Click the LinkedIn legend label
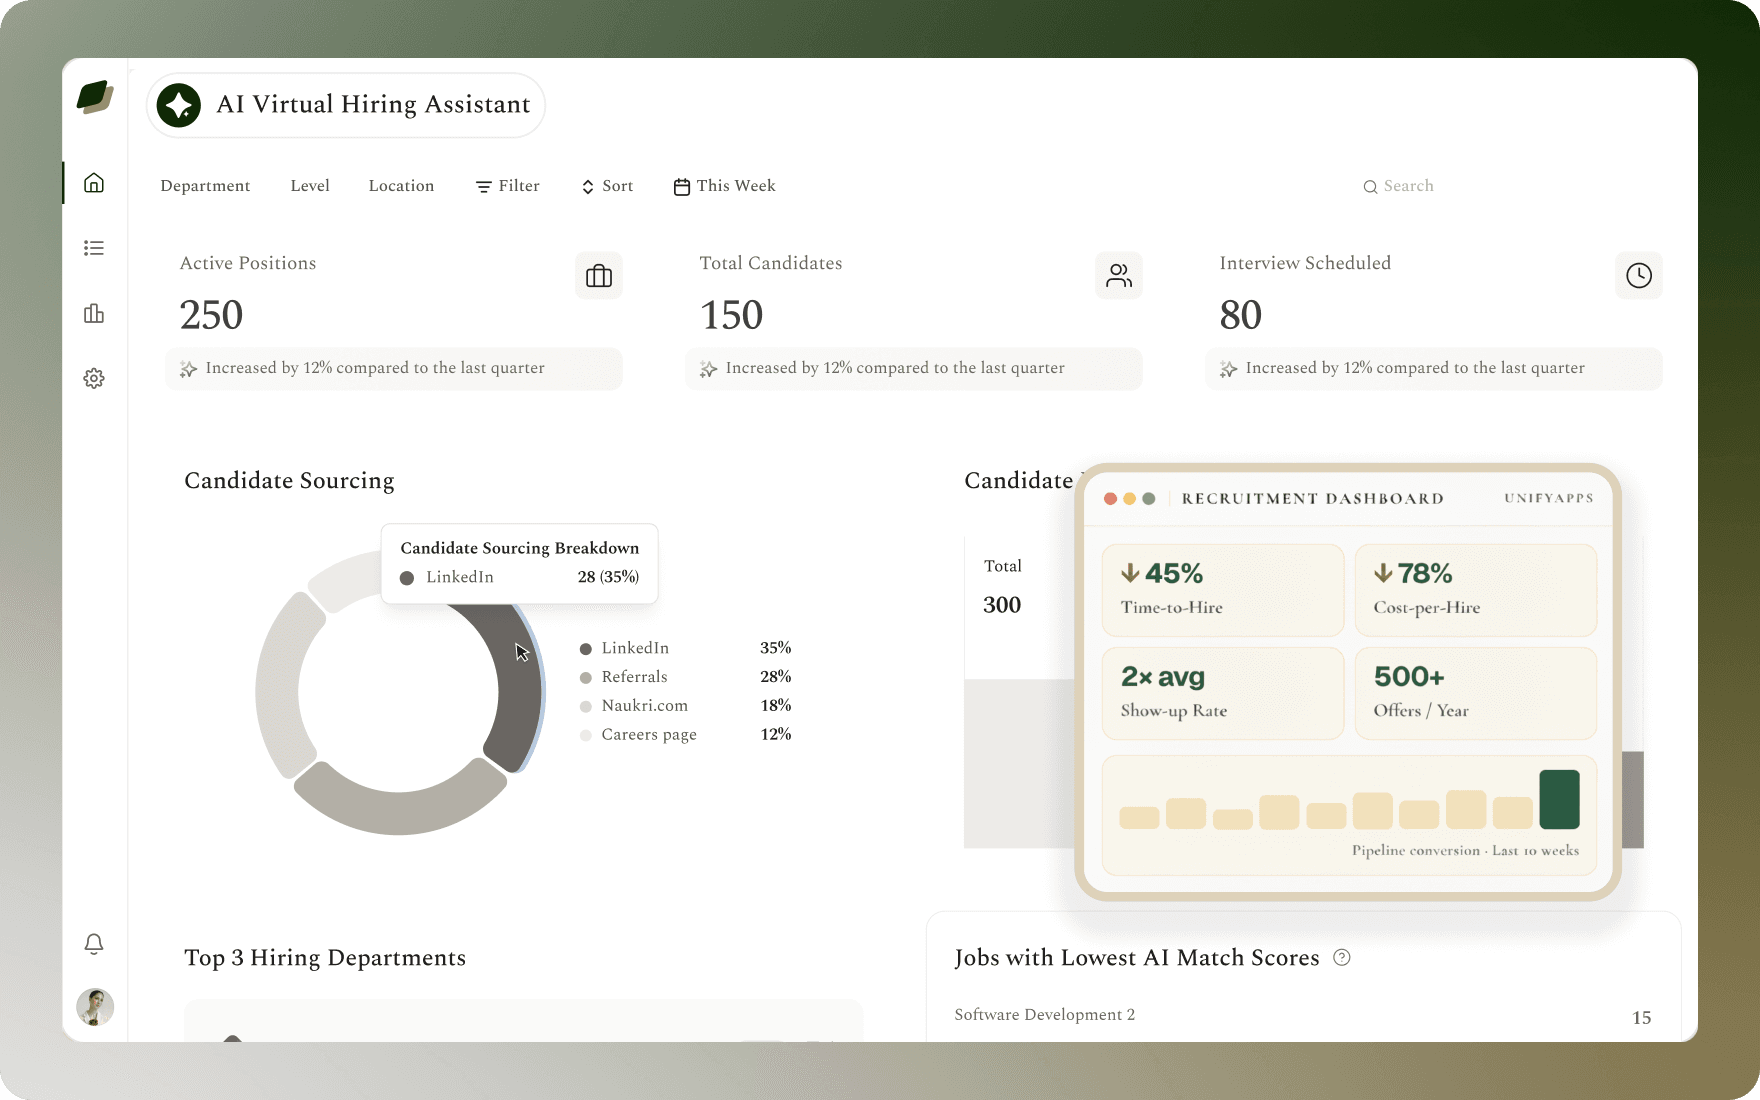This screenshot has width=1760, height=1100. click(x=635, y=648)
